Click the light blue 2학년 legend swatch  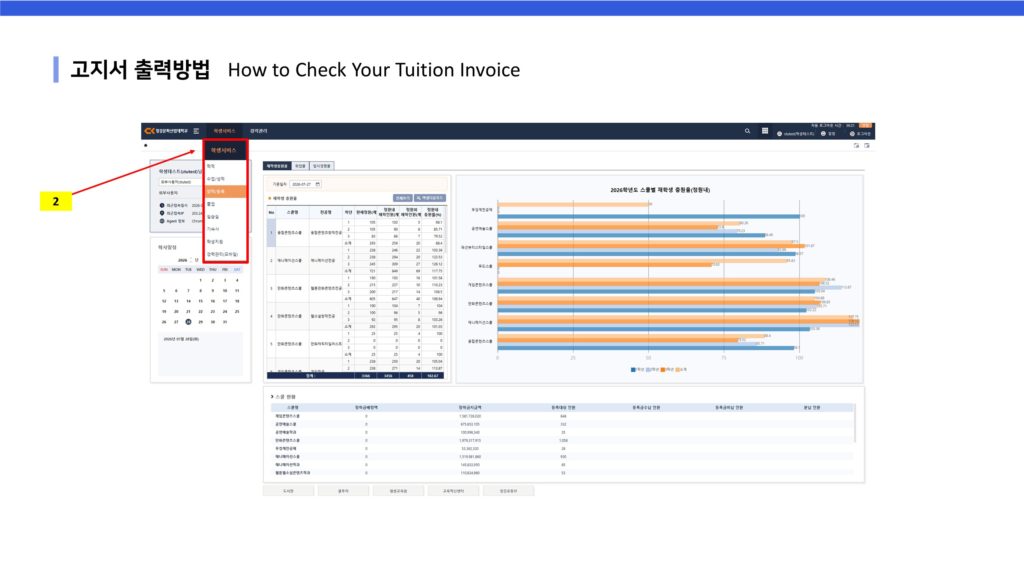648,370
